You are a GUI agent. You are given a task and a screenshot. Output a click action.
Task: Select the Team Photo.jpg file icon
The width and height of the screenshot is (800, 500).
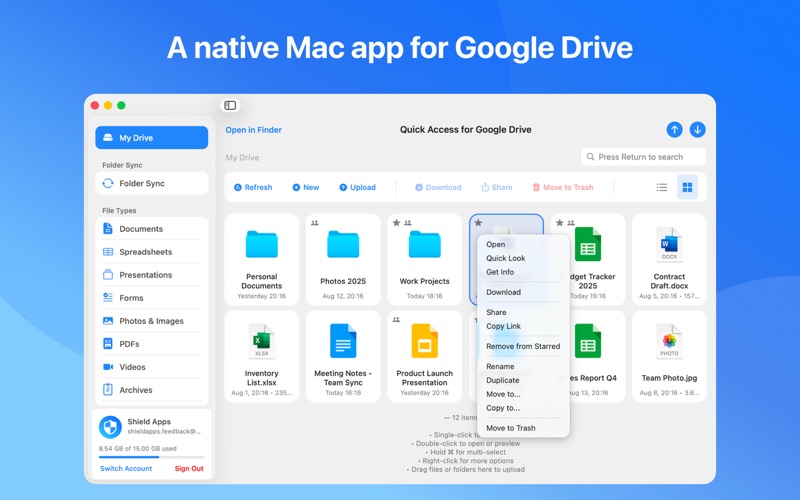(669, 341)
